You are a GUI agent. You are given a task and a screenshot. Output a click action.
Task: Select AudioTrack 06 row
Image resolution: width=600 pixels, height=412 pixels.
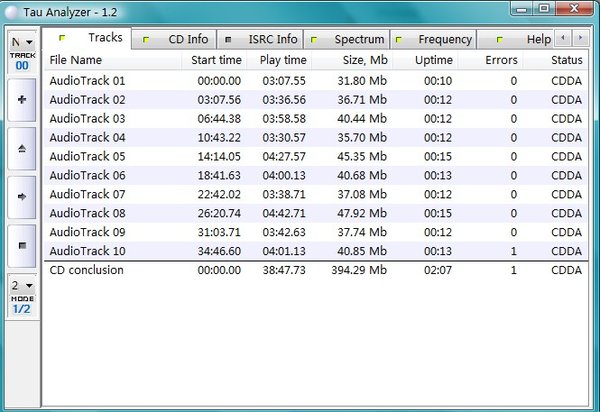[x=316, y=175]
